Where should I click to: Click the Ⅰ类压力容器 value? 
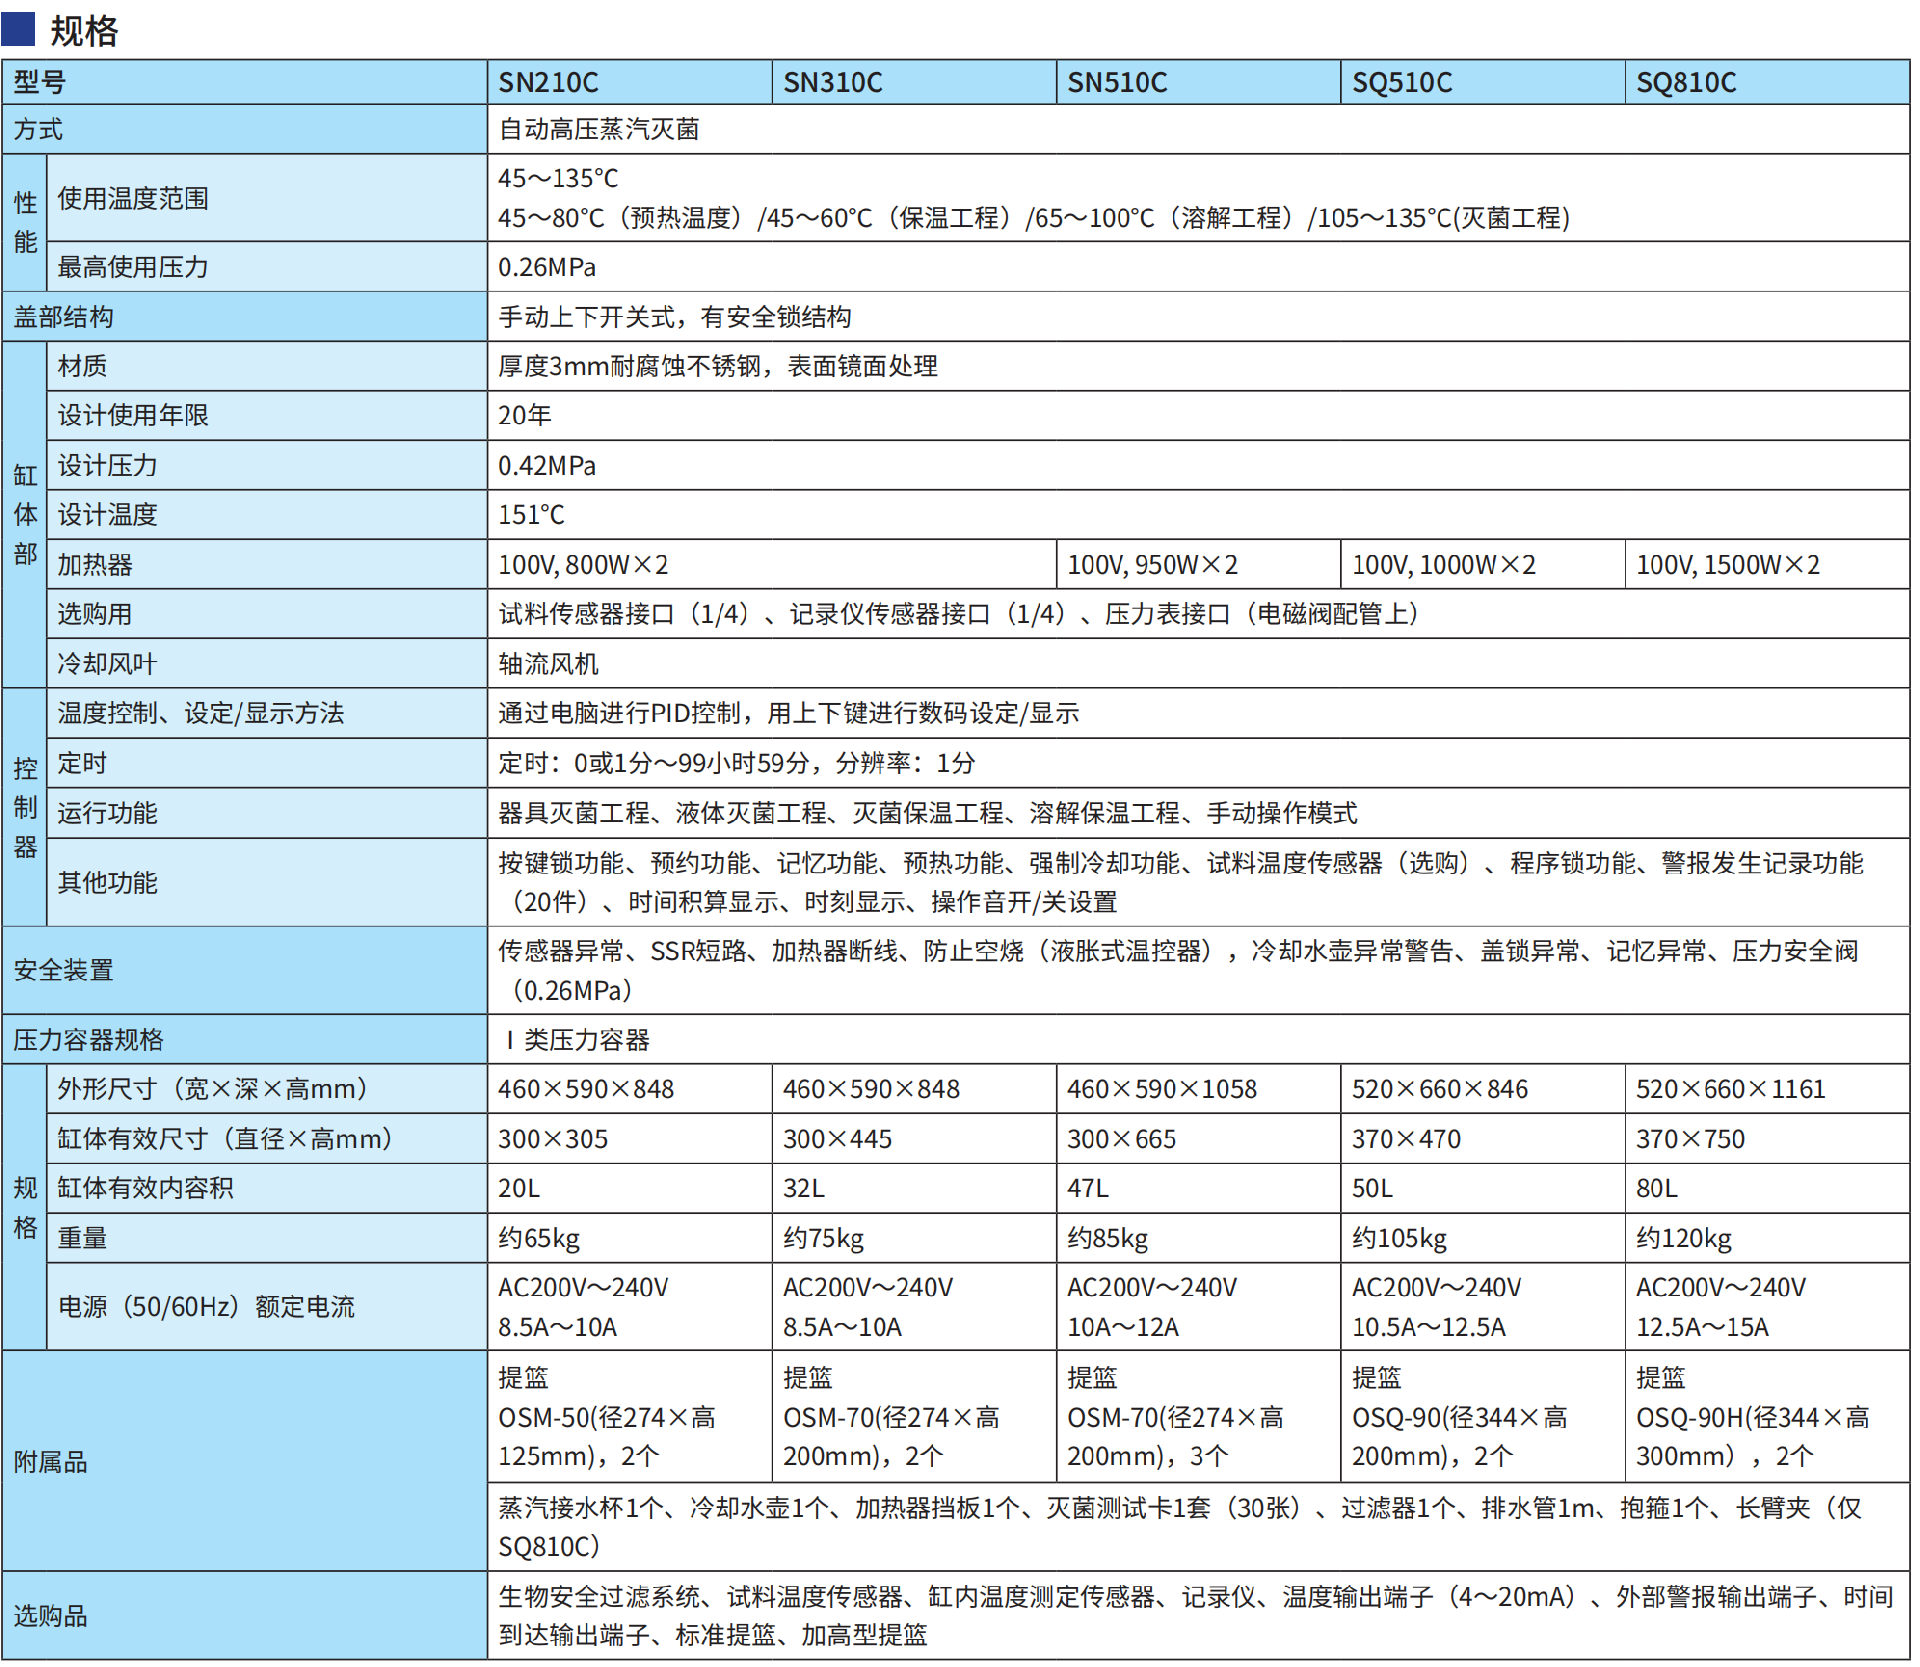[x=576, y=1040]
